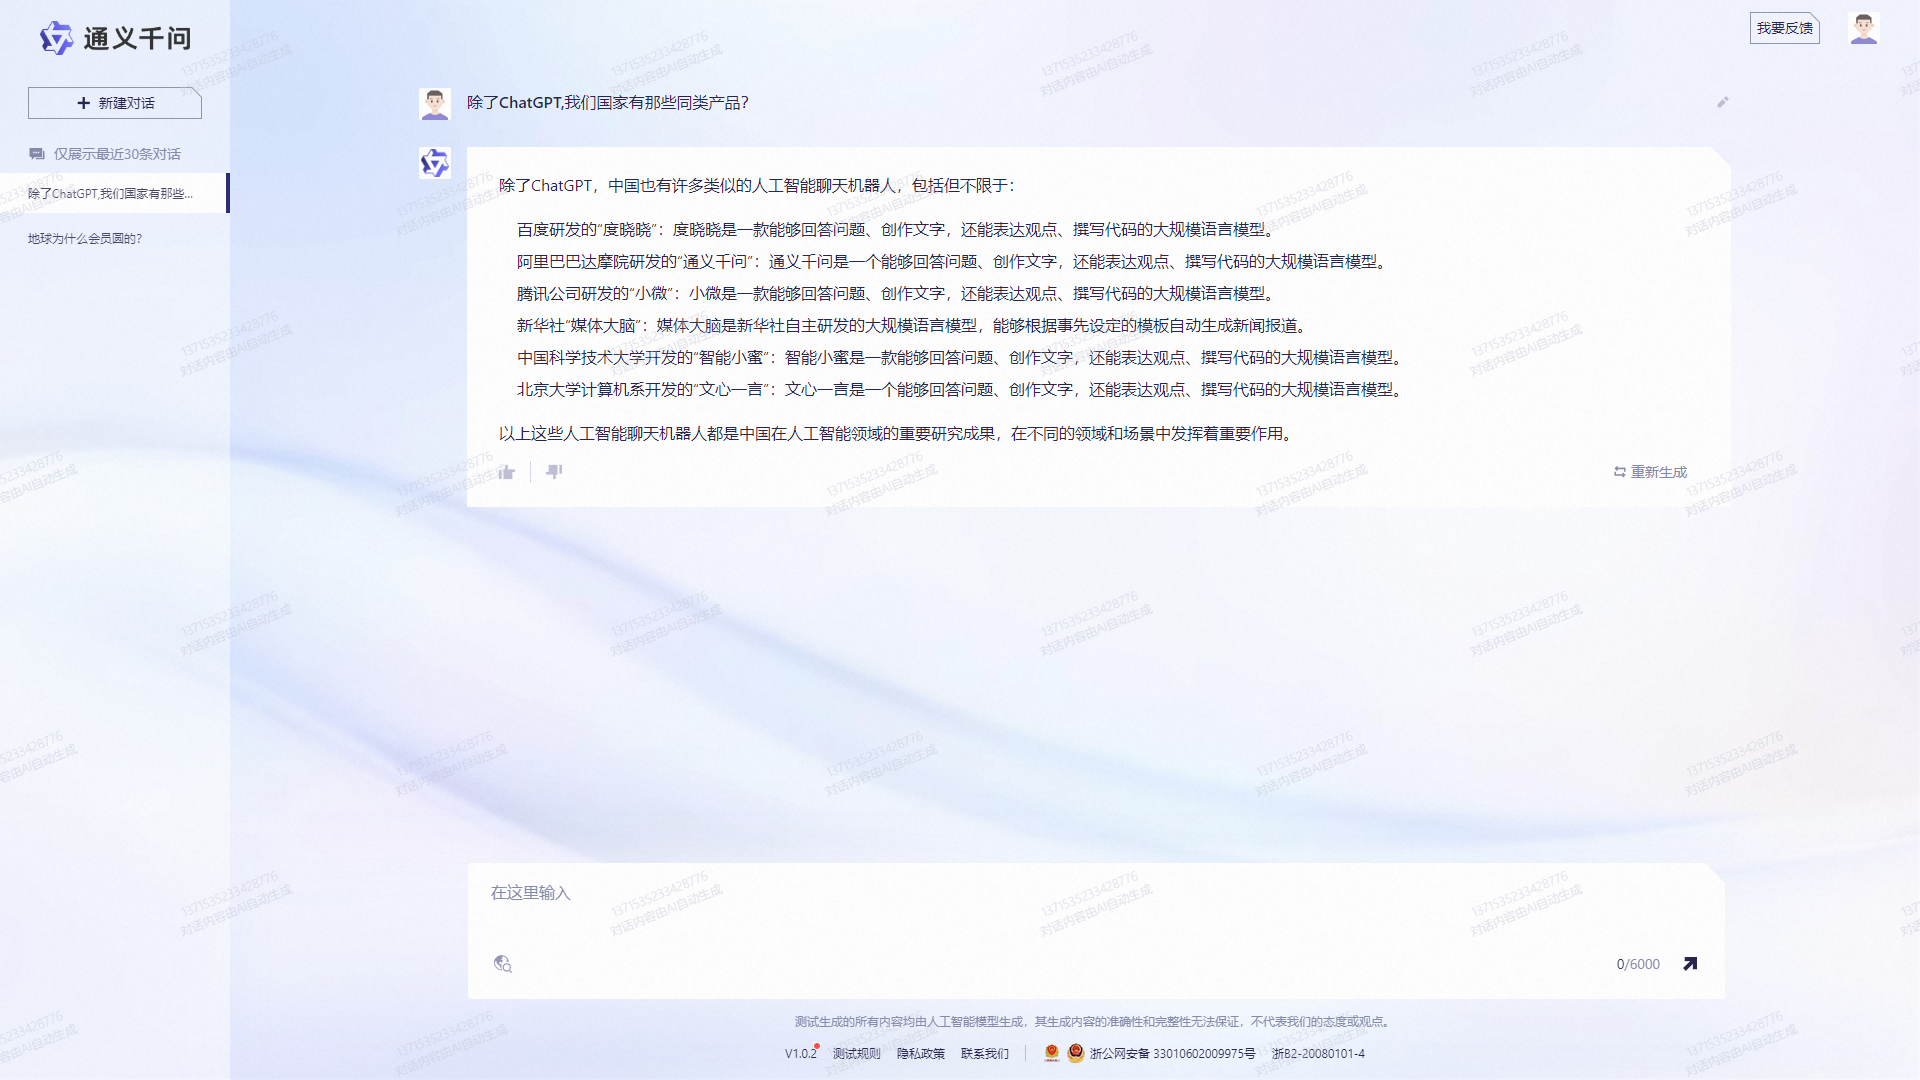Image resolution: width=1920 pixels, height=1080 pixels.
Task: Click the answer line about 新华社"媒体大脑"
Action: pyautogui.click(x=913, y=326)
